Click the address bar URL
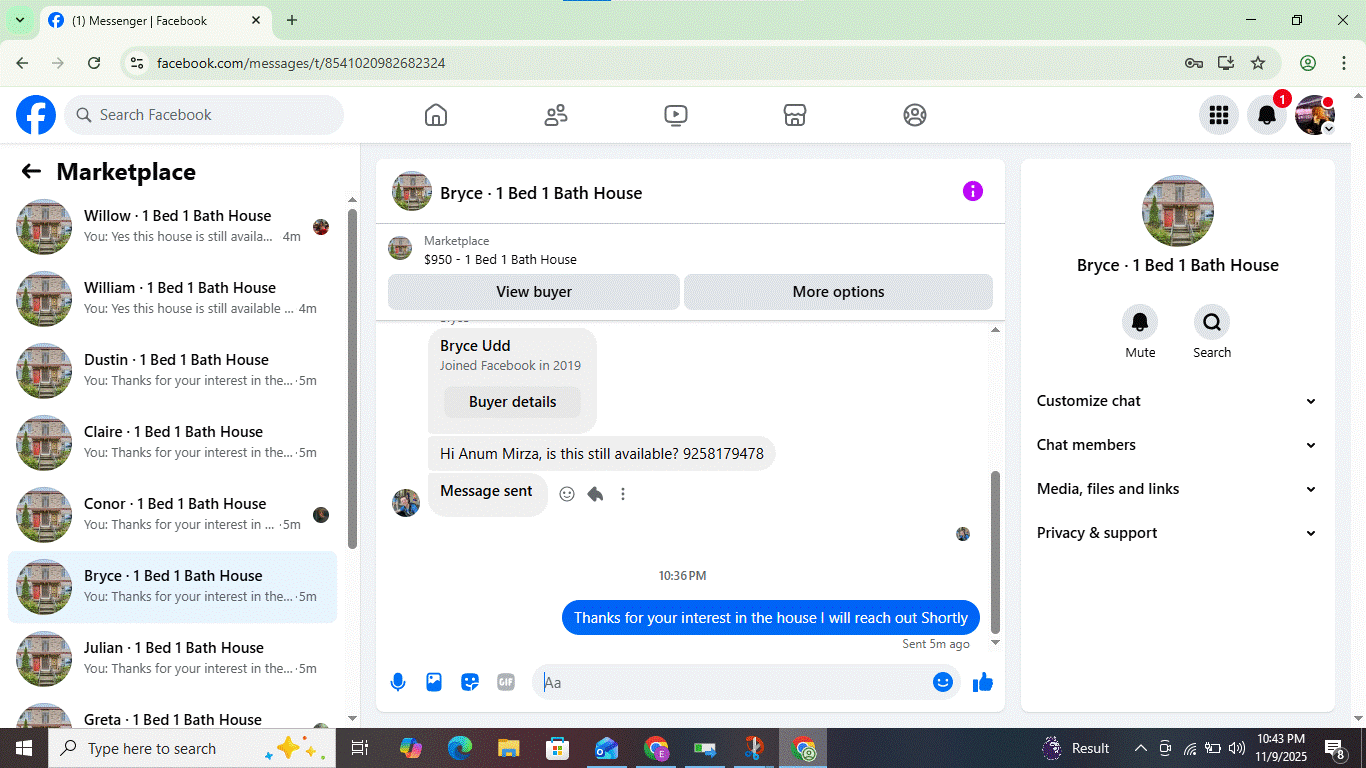The image size is (1366, 768). pos(301,63)
